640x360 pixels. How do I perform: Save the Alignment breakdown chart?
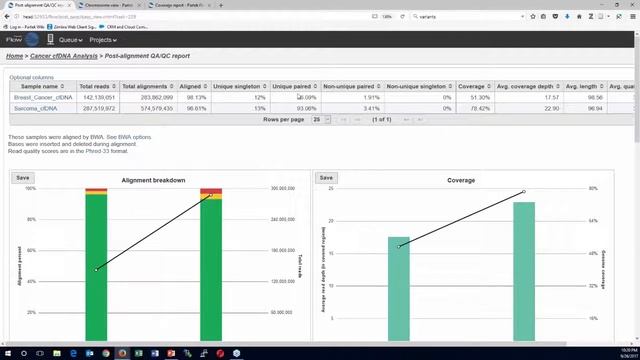coord(22,178)
